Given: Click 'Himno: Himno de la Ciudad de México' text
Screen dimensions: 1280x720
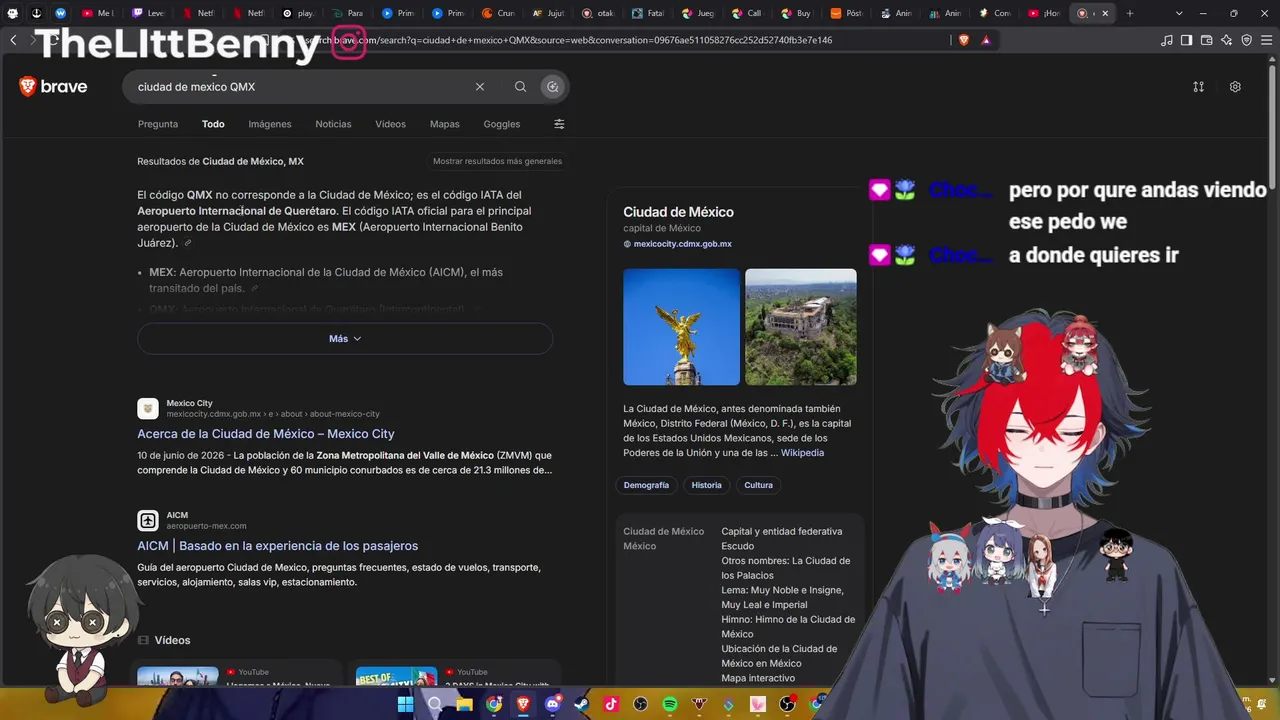Looking at the screenshot, I should [x=788, y=626].
